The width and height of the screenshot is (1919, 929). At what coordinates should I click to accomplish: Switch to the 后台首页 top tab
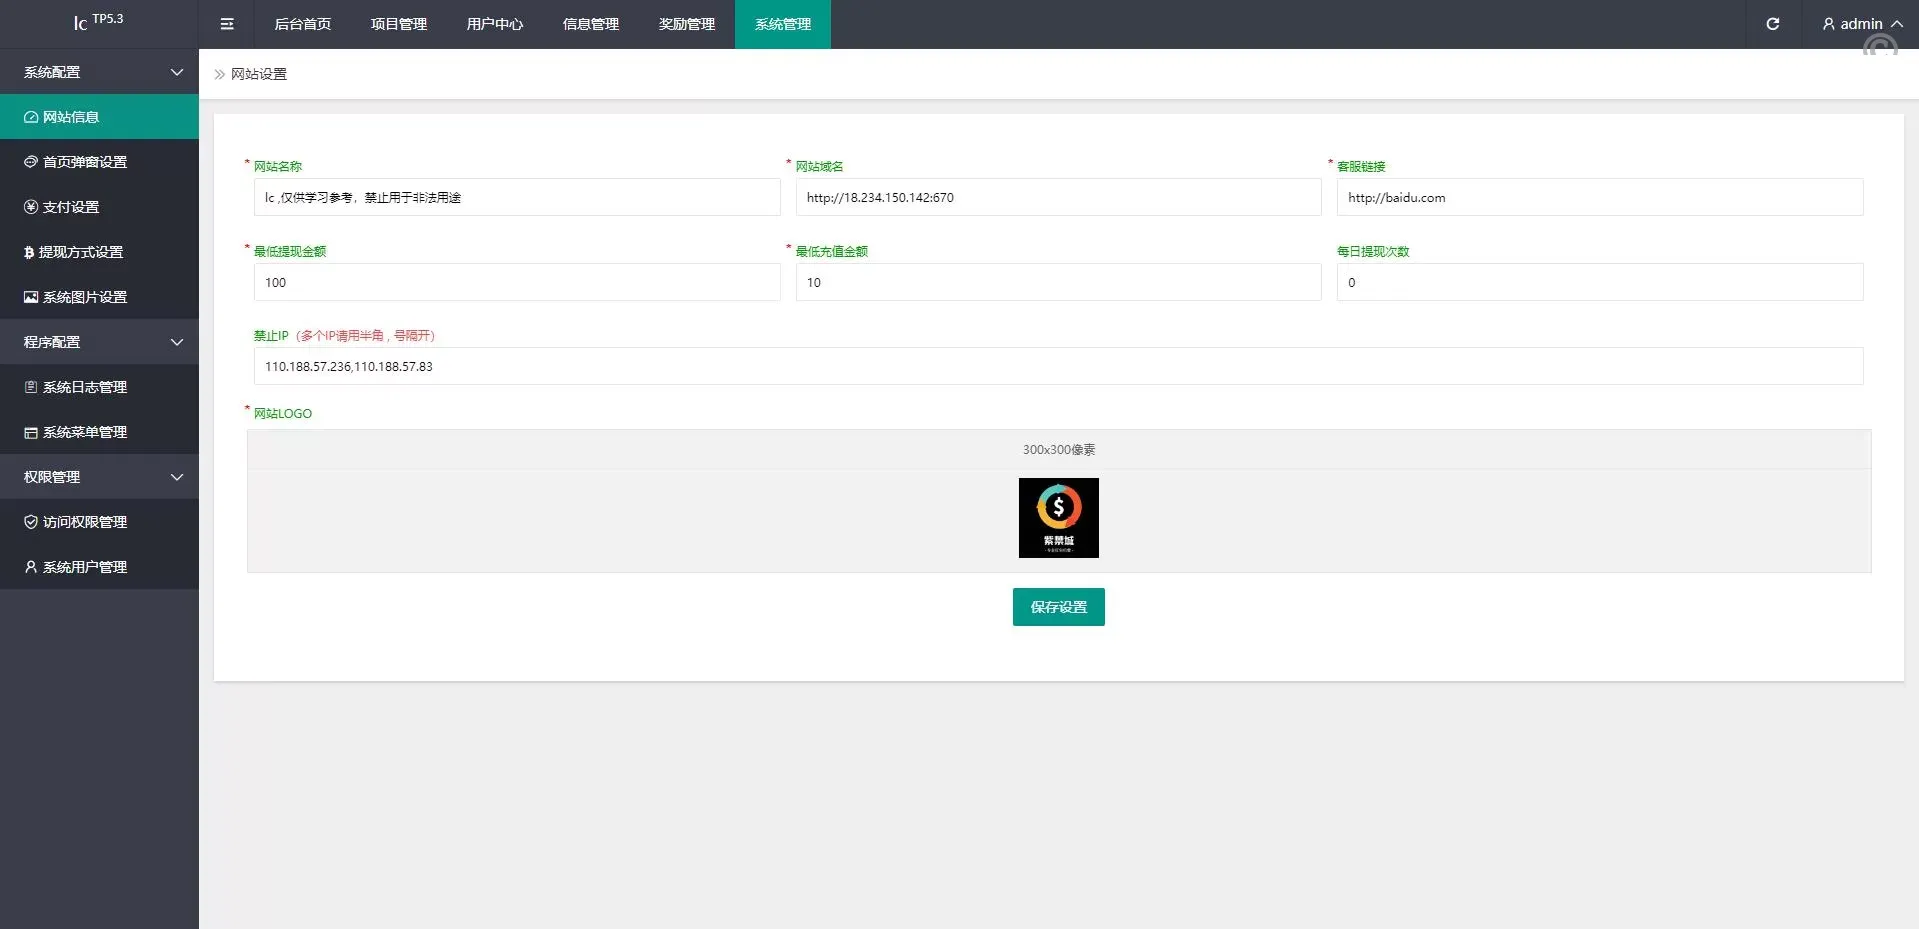coord(302,24)
